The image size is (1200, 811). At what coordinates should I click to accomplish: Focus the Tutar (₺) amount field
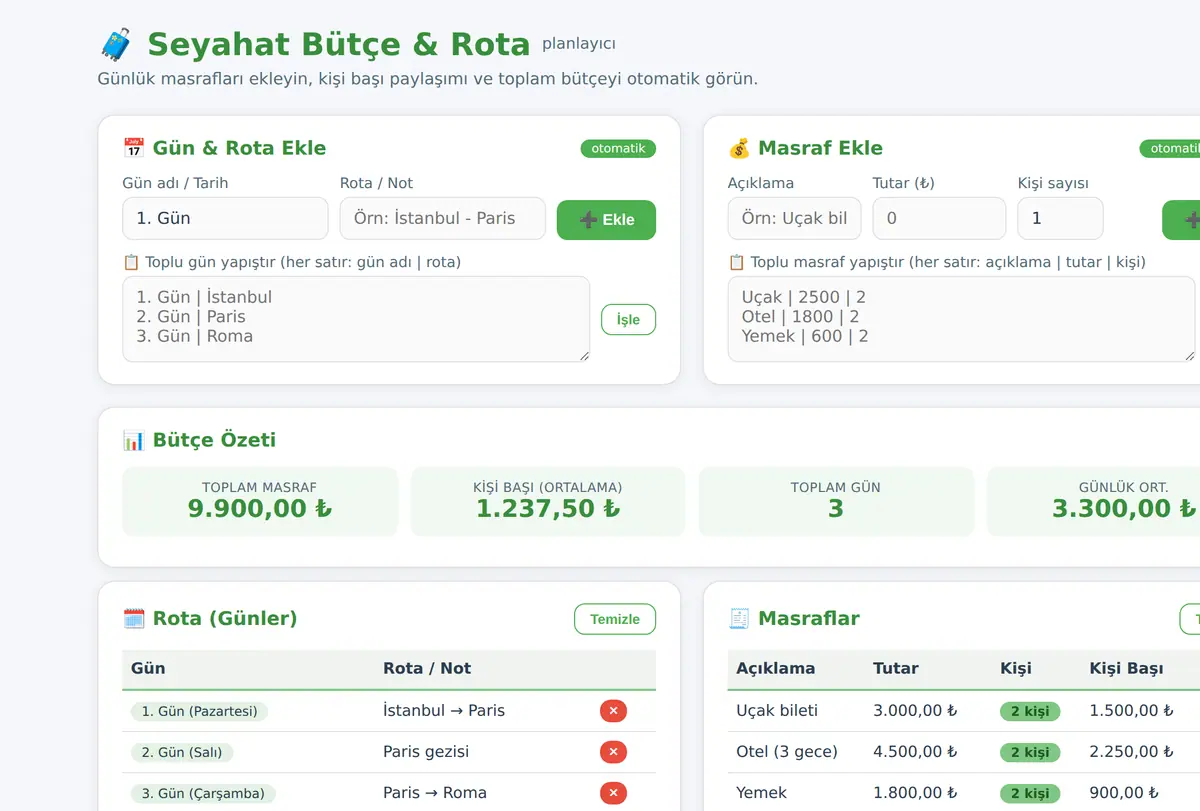tap(939, 218)
